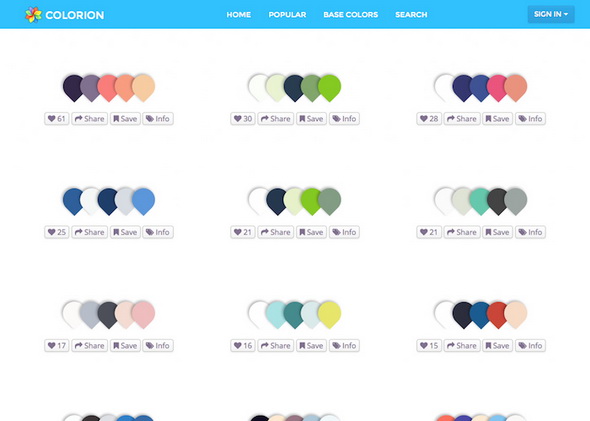Save the palette with 28 likes

click(497, 119)
